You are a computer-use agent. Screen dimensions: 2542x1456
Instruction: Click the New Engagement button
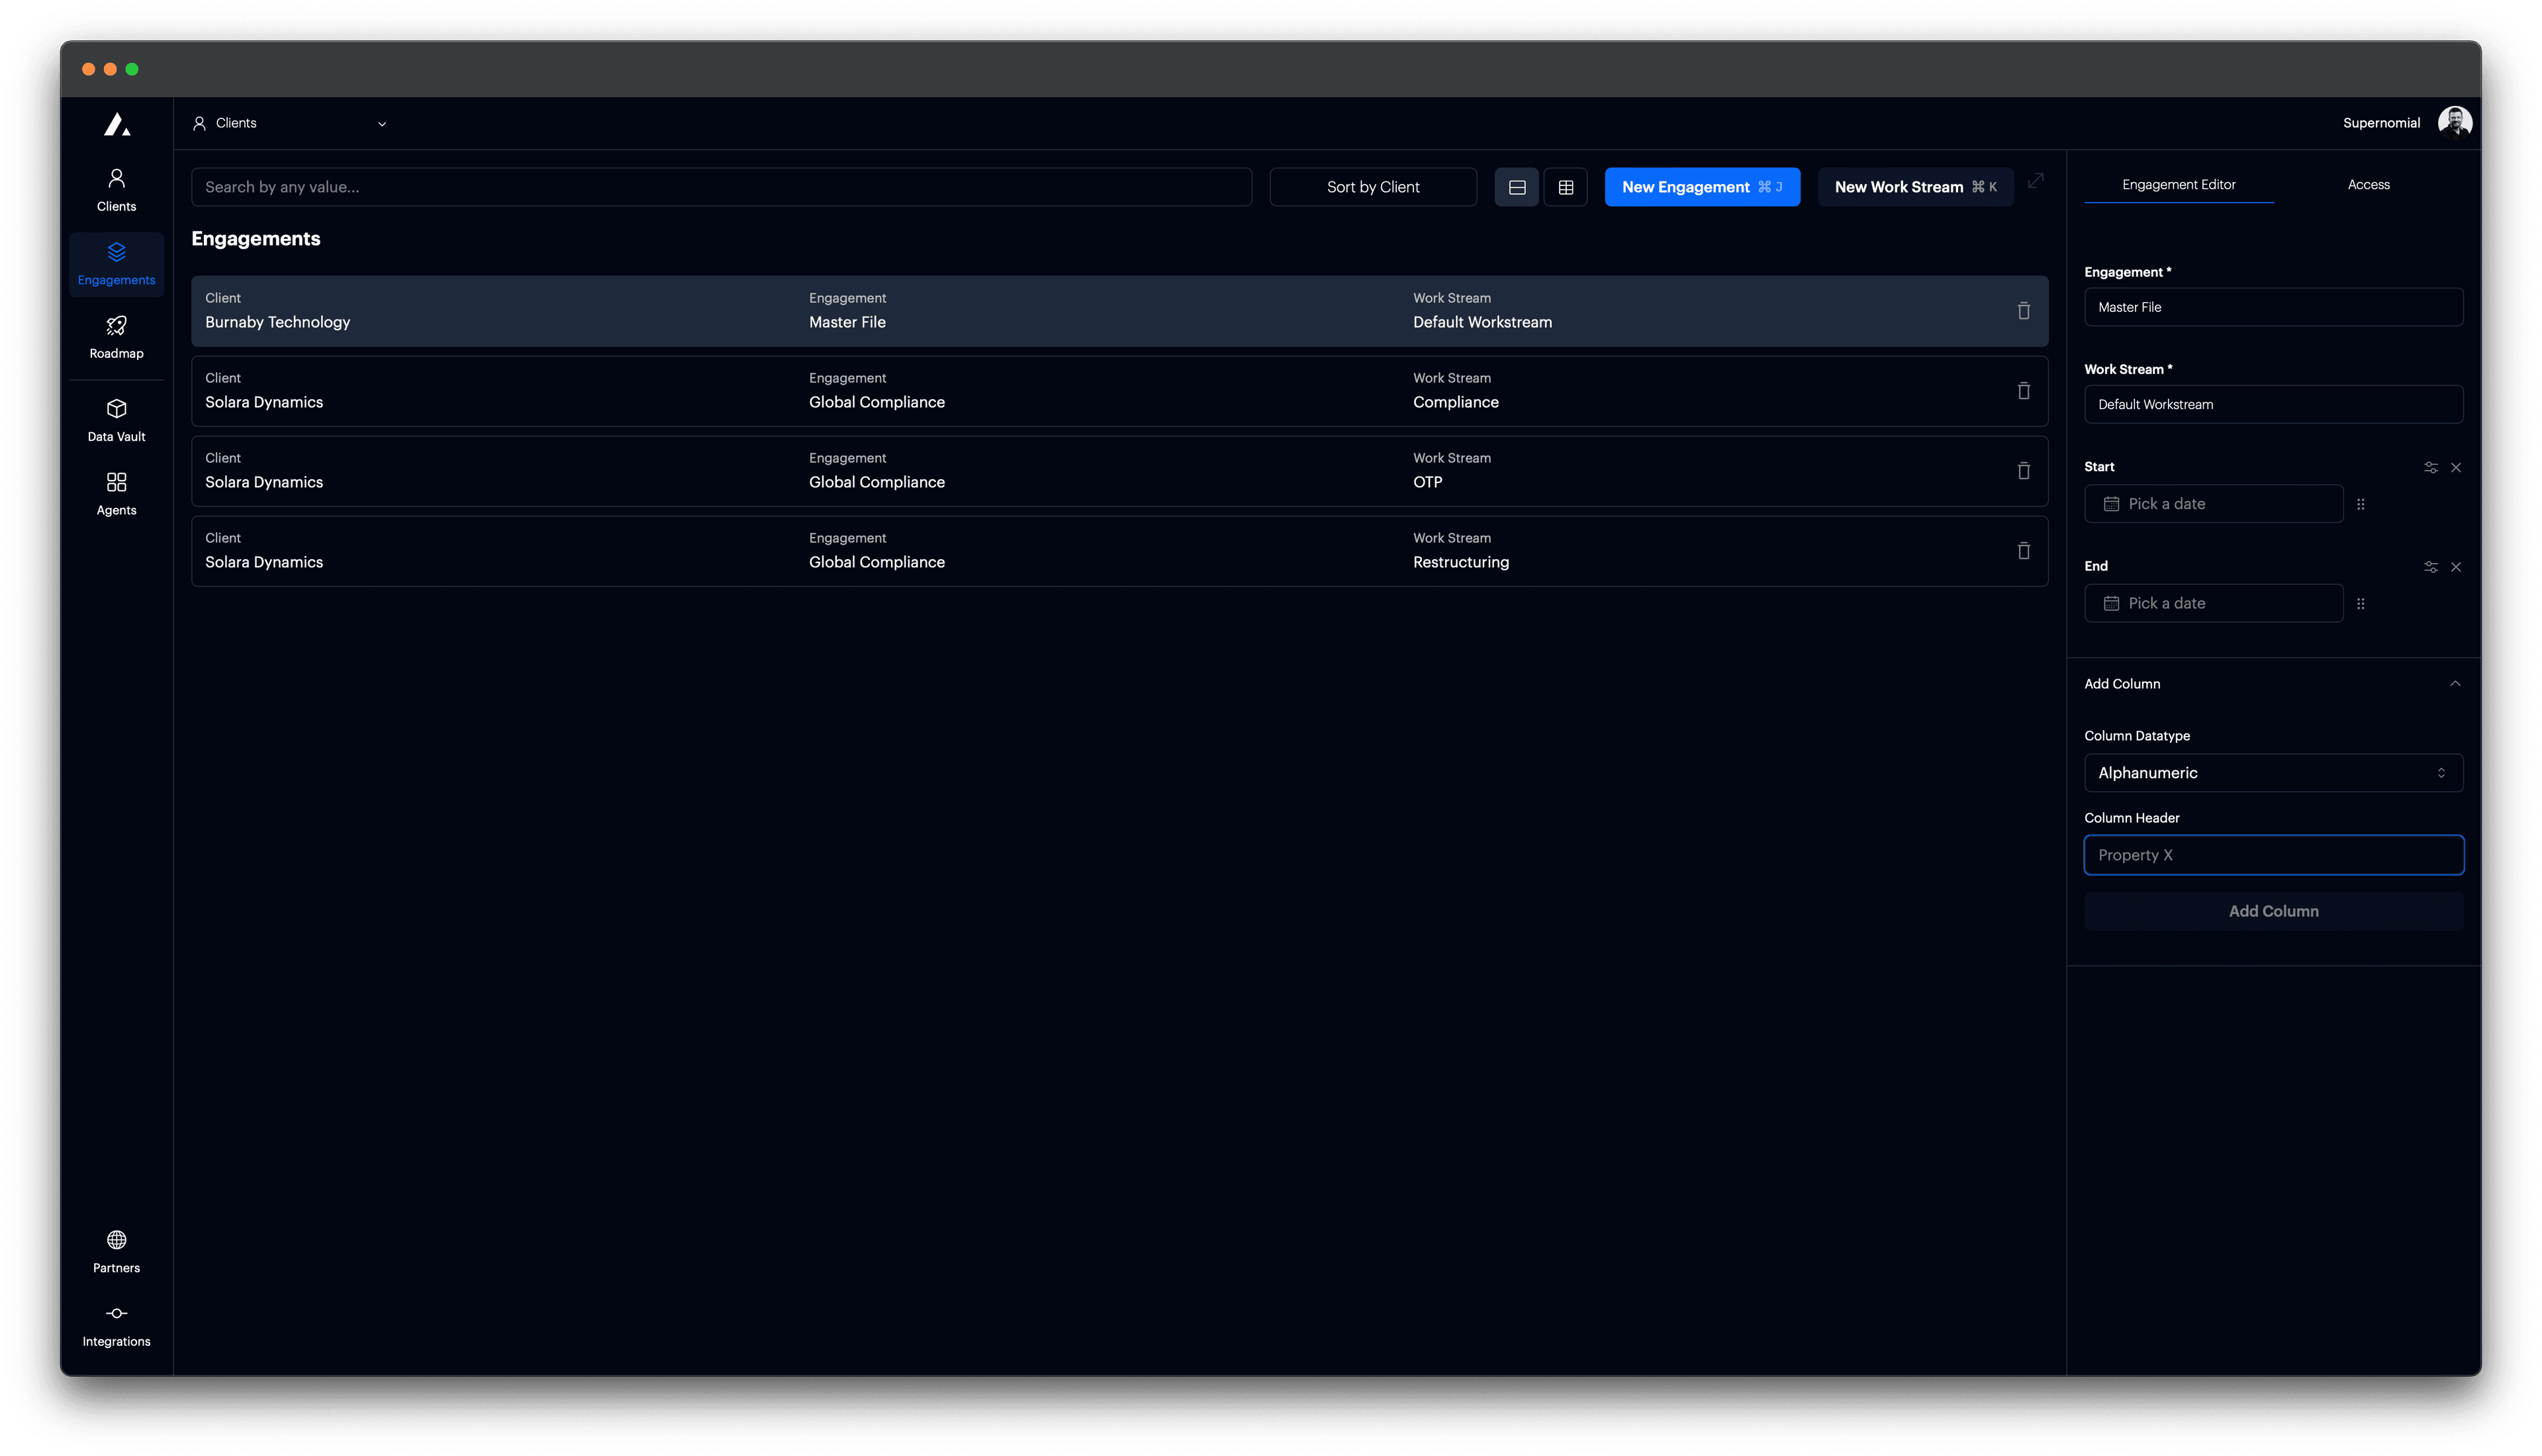[1702, 186]
